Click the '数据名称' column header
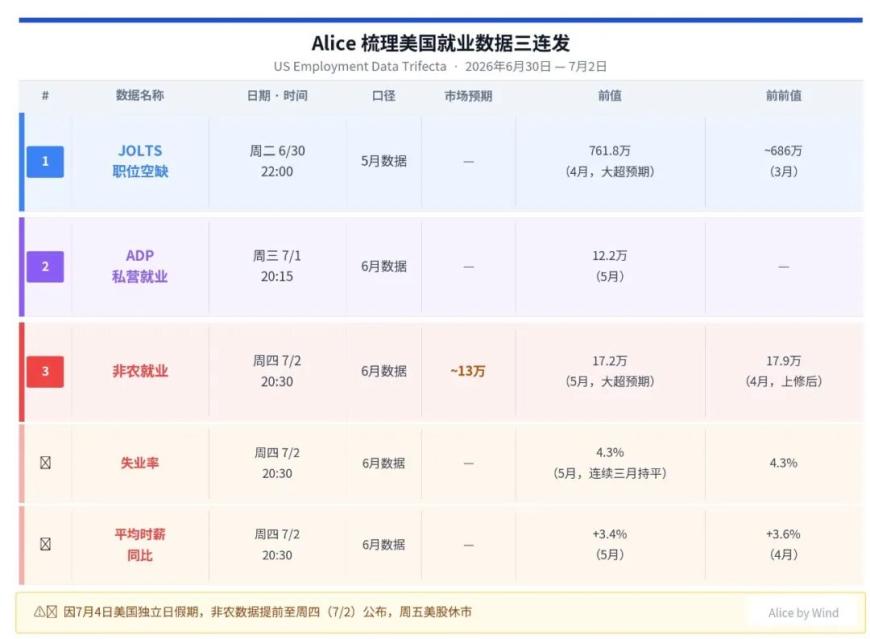Image resolution: width=870 pixels, height=639 pixels. pyautogui.click(x=140, y=95)
